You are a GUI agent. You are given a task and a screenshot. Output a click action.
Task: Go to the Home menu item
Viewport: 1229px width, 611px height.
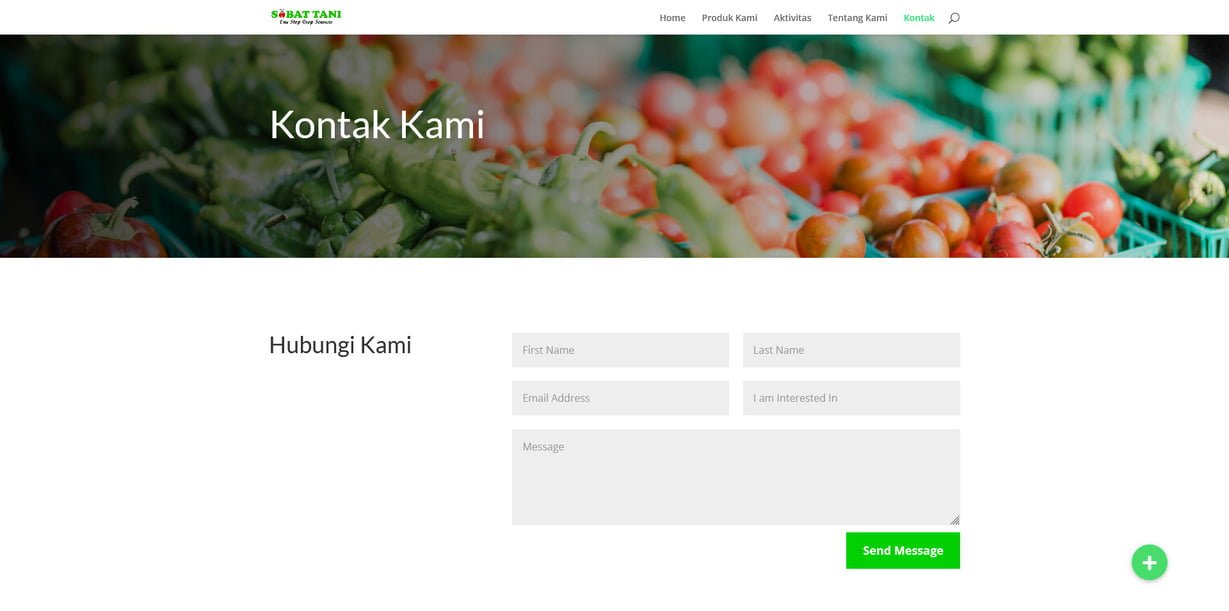click(x=672, y=18)
